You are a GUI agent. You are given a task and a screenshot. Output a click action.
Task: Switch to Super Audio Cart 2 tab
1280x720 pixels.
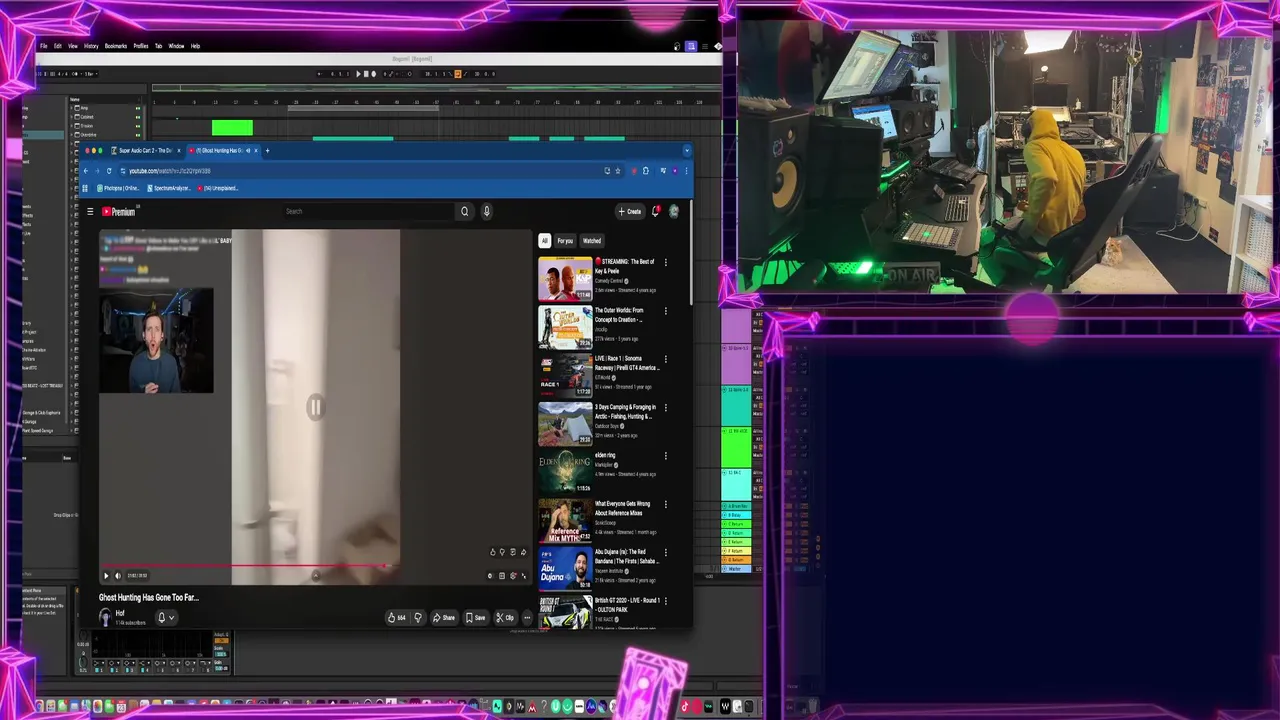[x=145, y=150]
